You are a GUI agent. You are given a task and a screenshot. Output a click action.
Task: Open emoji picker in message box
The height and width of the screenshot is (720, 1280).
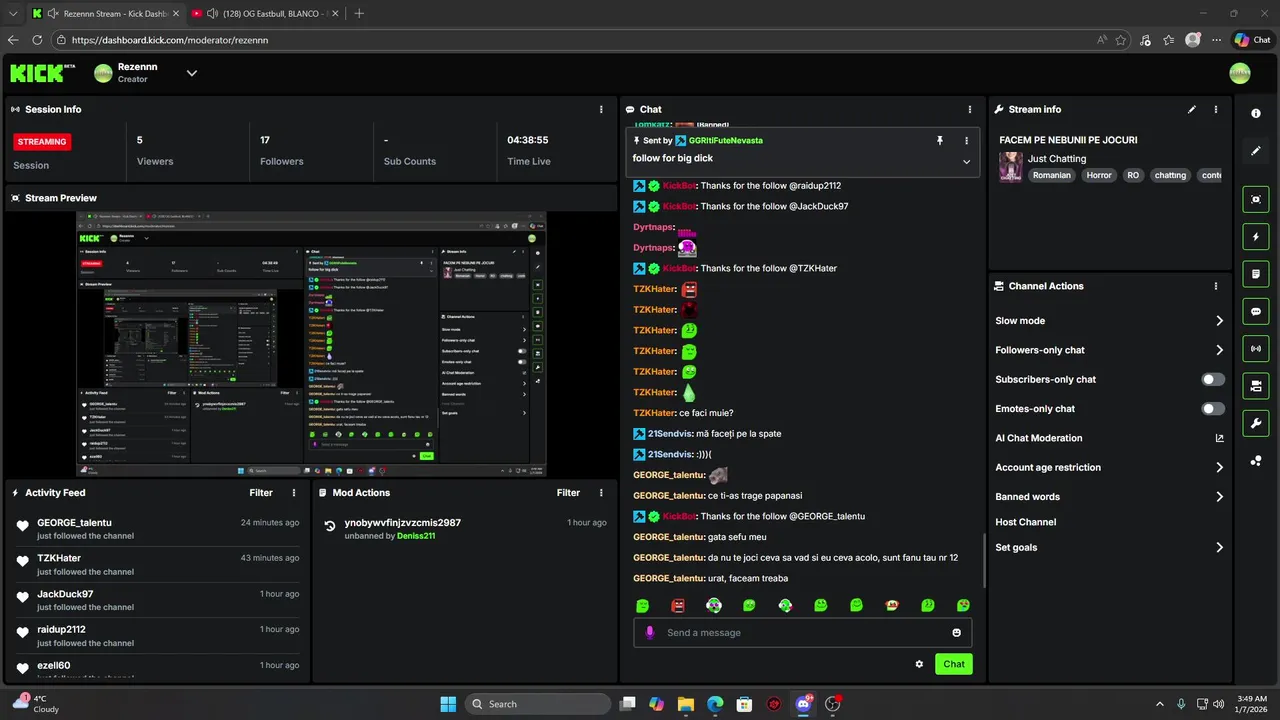coord(956,632)
